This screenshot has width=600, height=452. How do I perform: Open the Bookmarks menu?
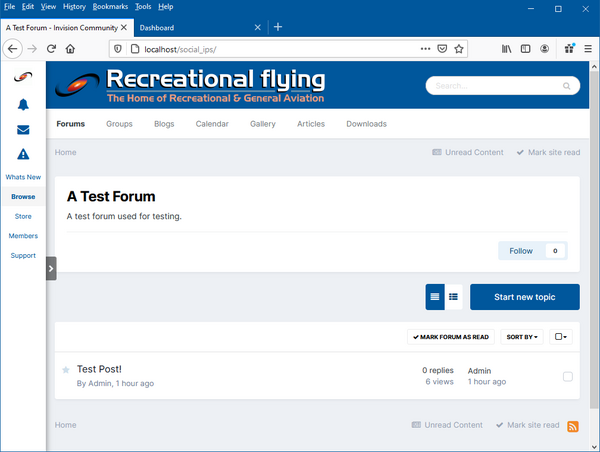tap(110, 6)
